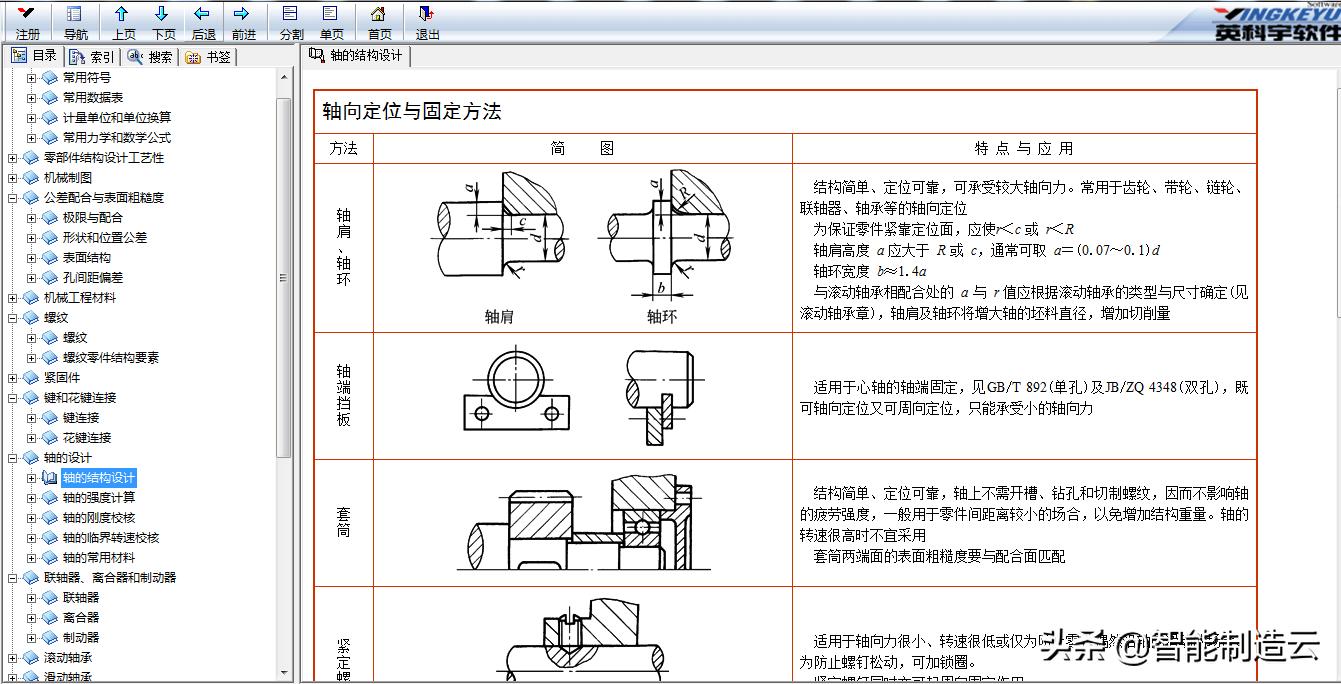This screenshot has width=1341, height=684.
Task: Select the 轴的结构设计 document tab
Action: point(356,55)
